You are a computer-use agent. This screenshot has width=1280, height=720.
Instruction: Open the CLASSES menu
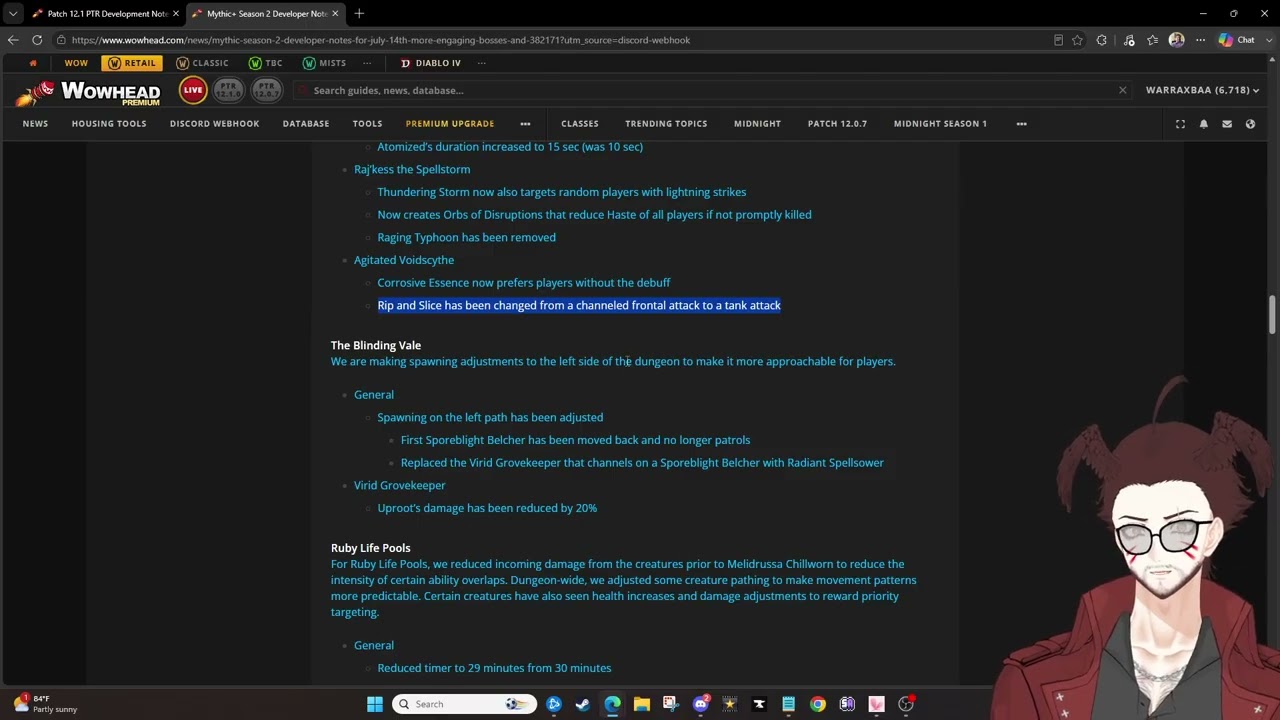[x=580, y=124]
